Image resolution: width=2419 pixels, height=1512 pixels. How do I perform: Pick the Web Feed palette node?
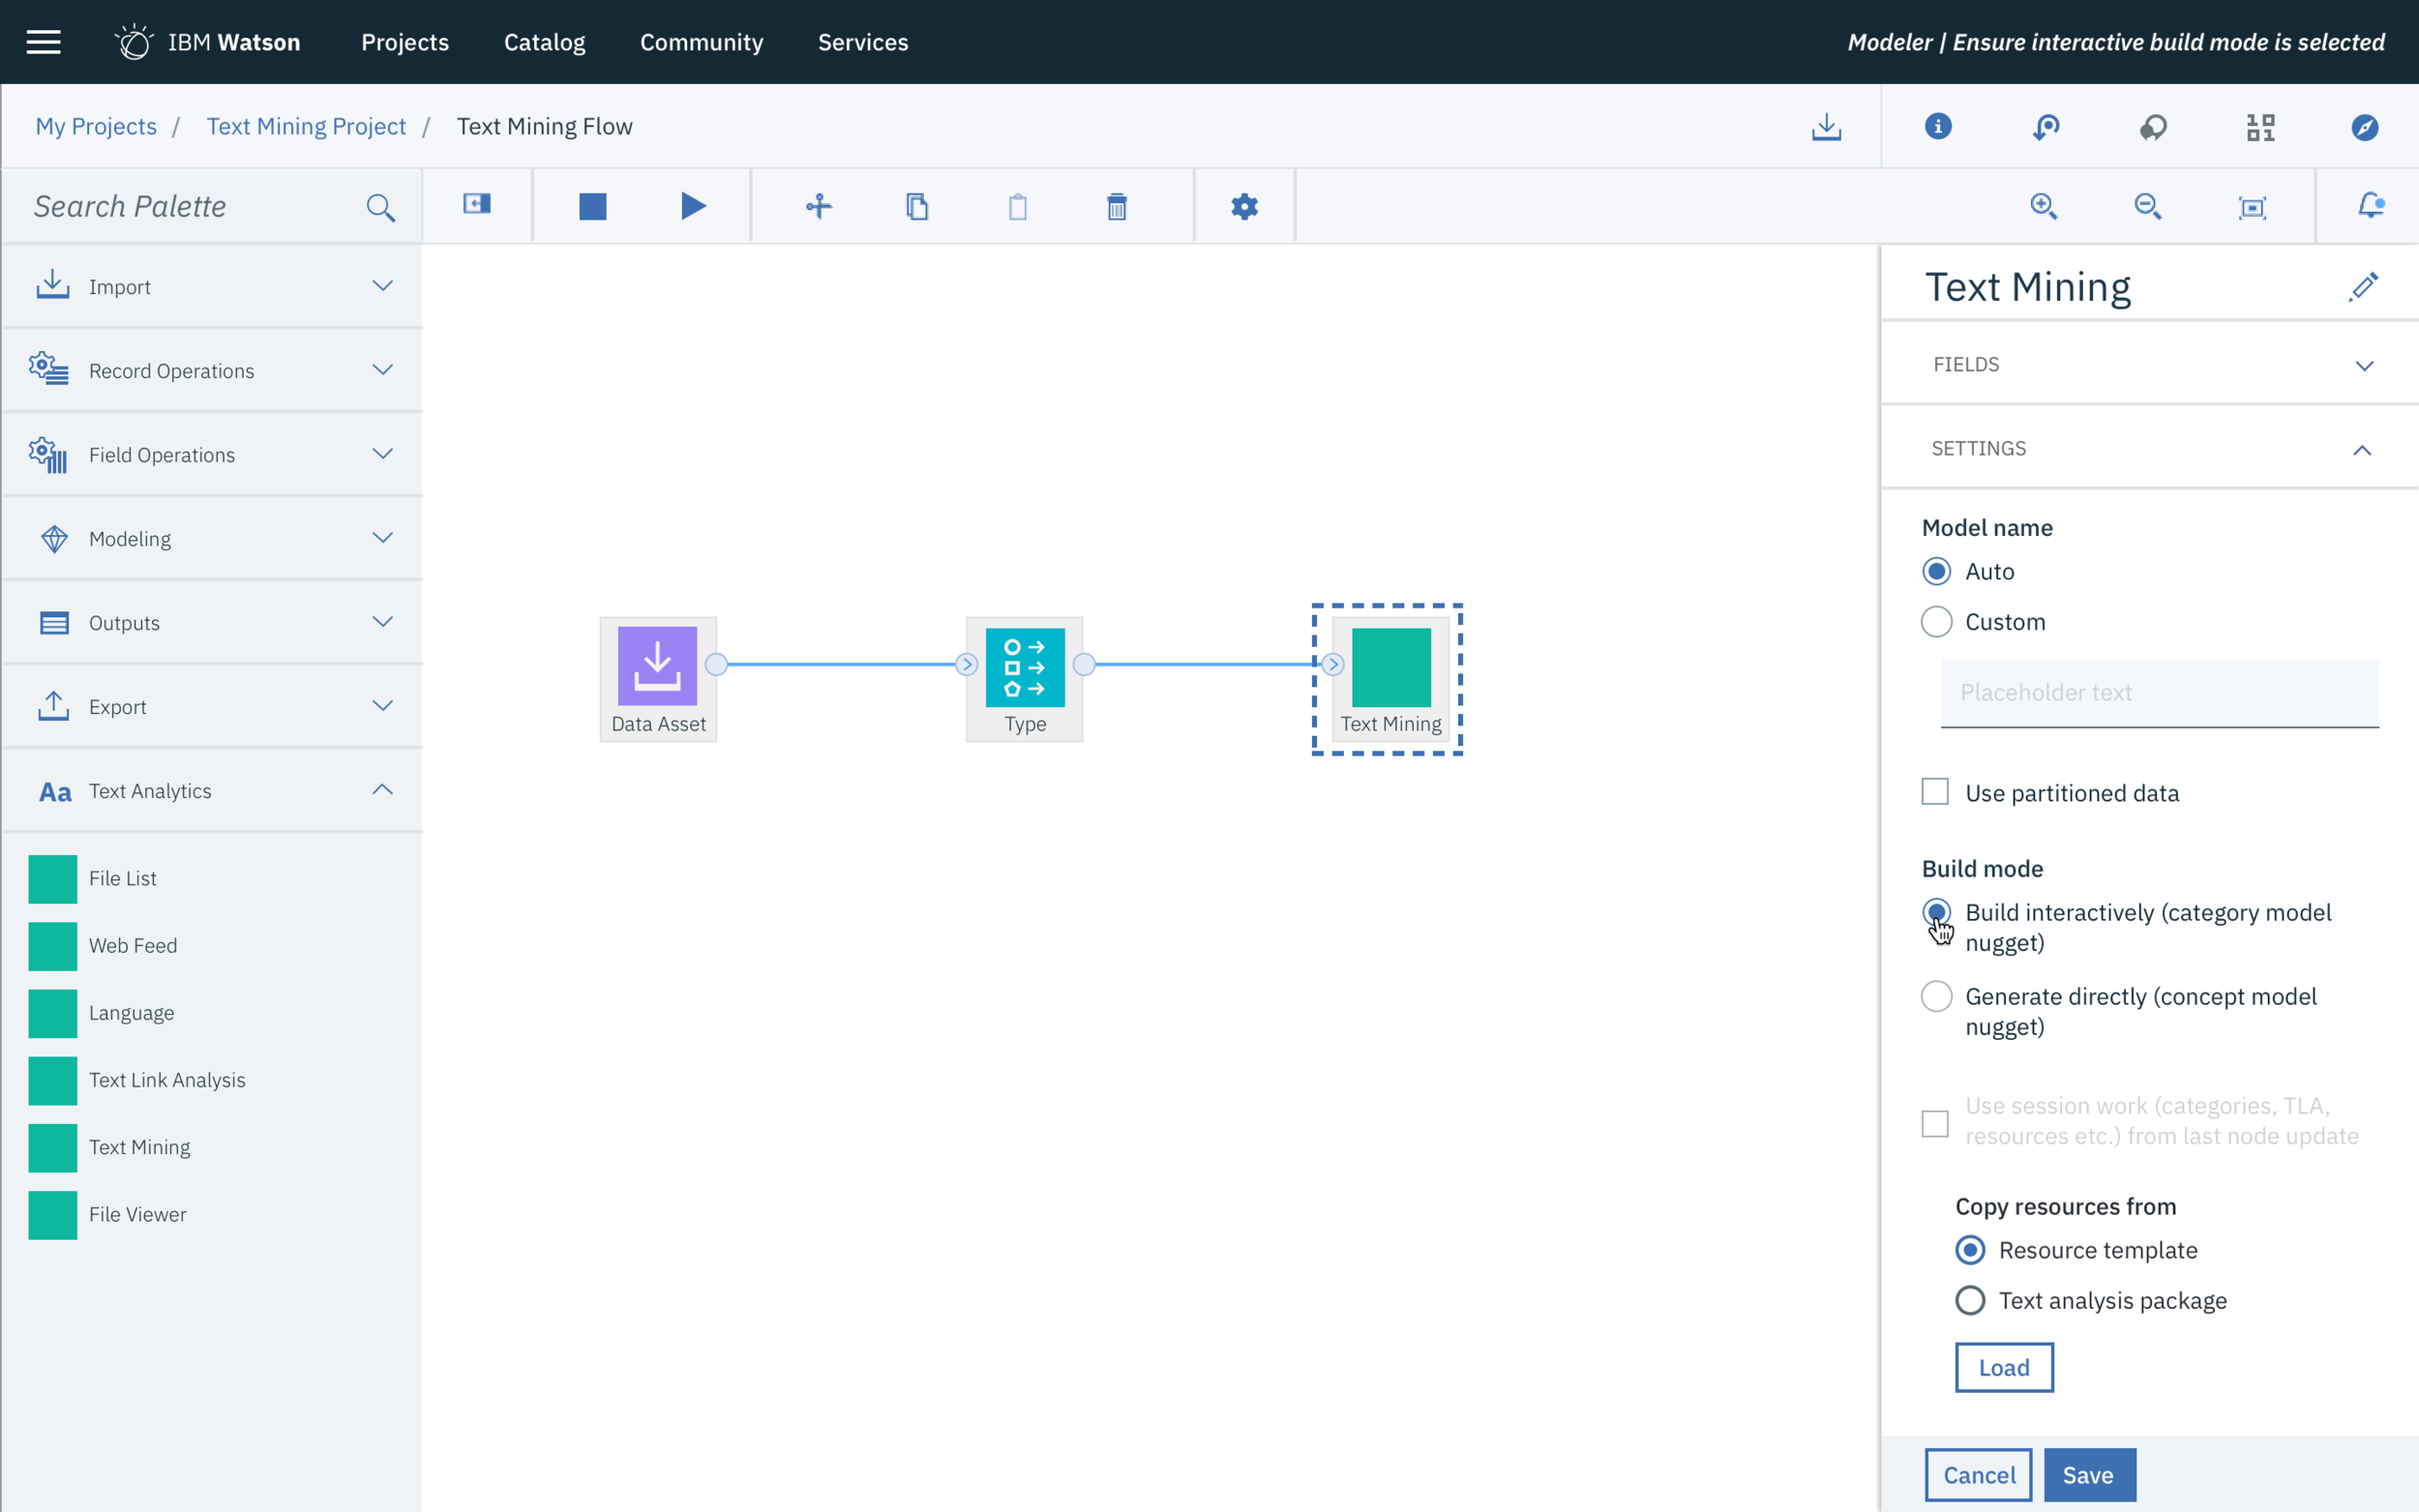point(103,946)
